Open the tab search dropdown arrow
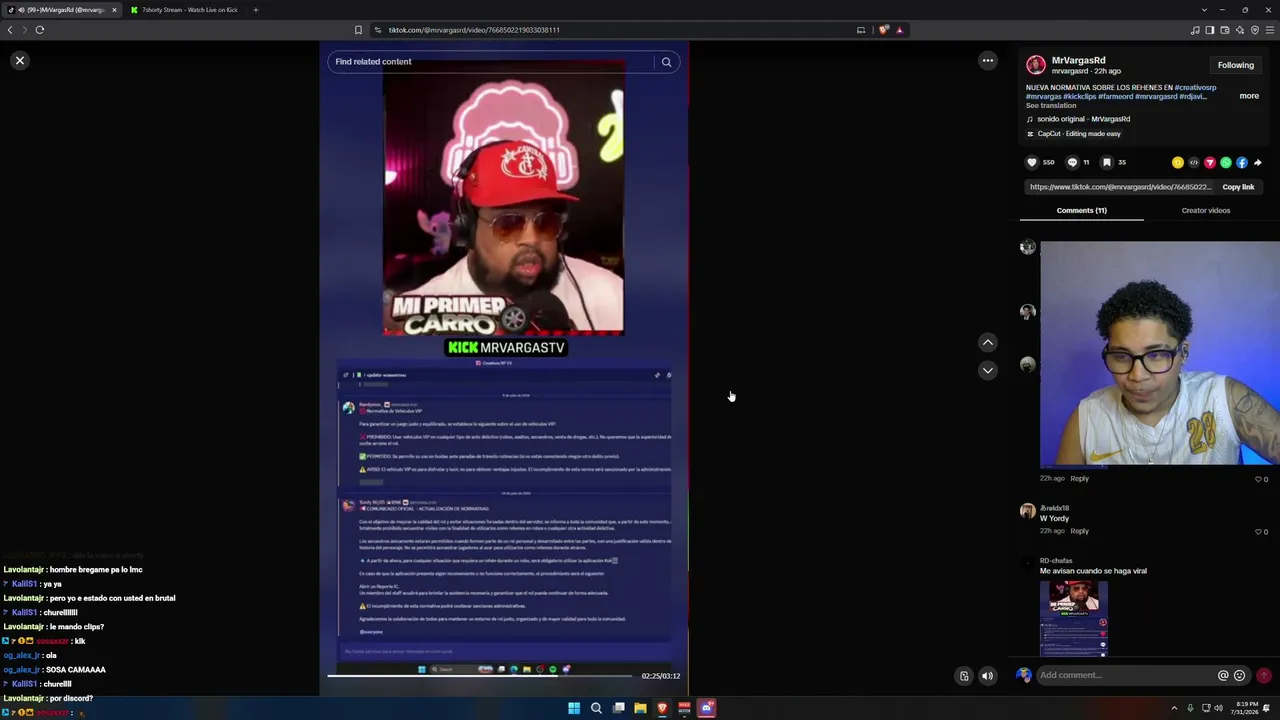Image resolution: width=1280 pixels, height=720 pixels. [x=1204, y=10]
